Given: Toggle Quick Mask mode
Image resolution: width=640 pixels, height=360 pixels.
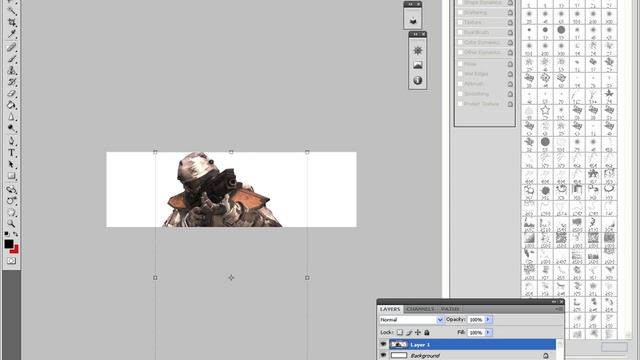Looking at the screenshot, I should click(x=11, y=260).
